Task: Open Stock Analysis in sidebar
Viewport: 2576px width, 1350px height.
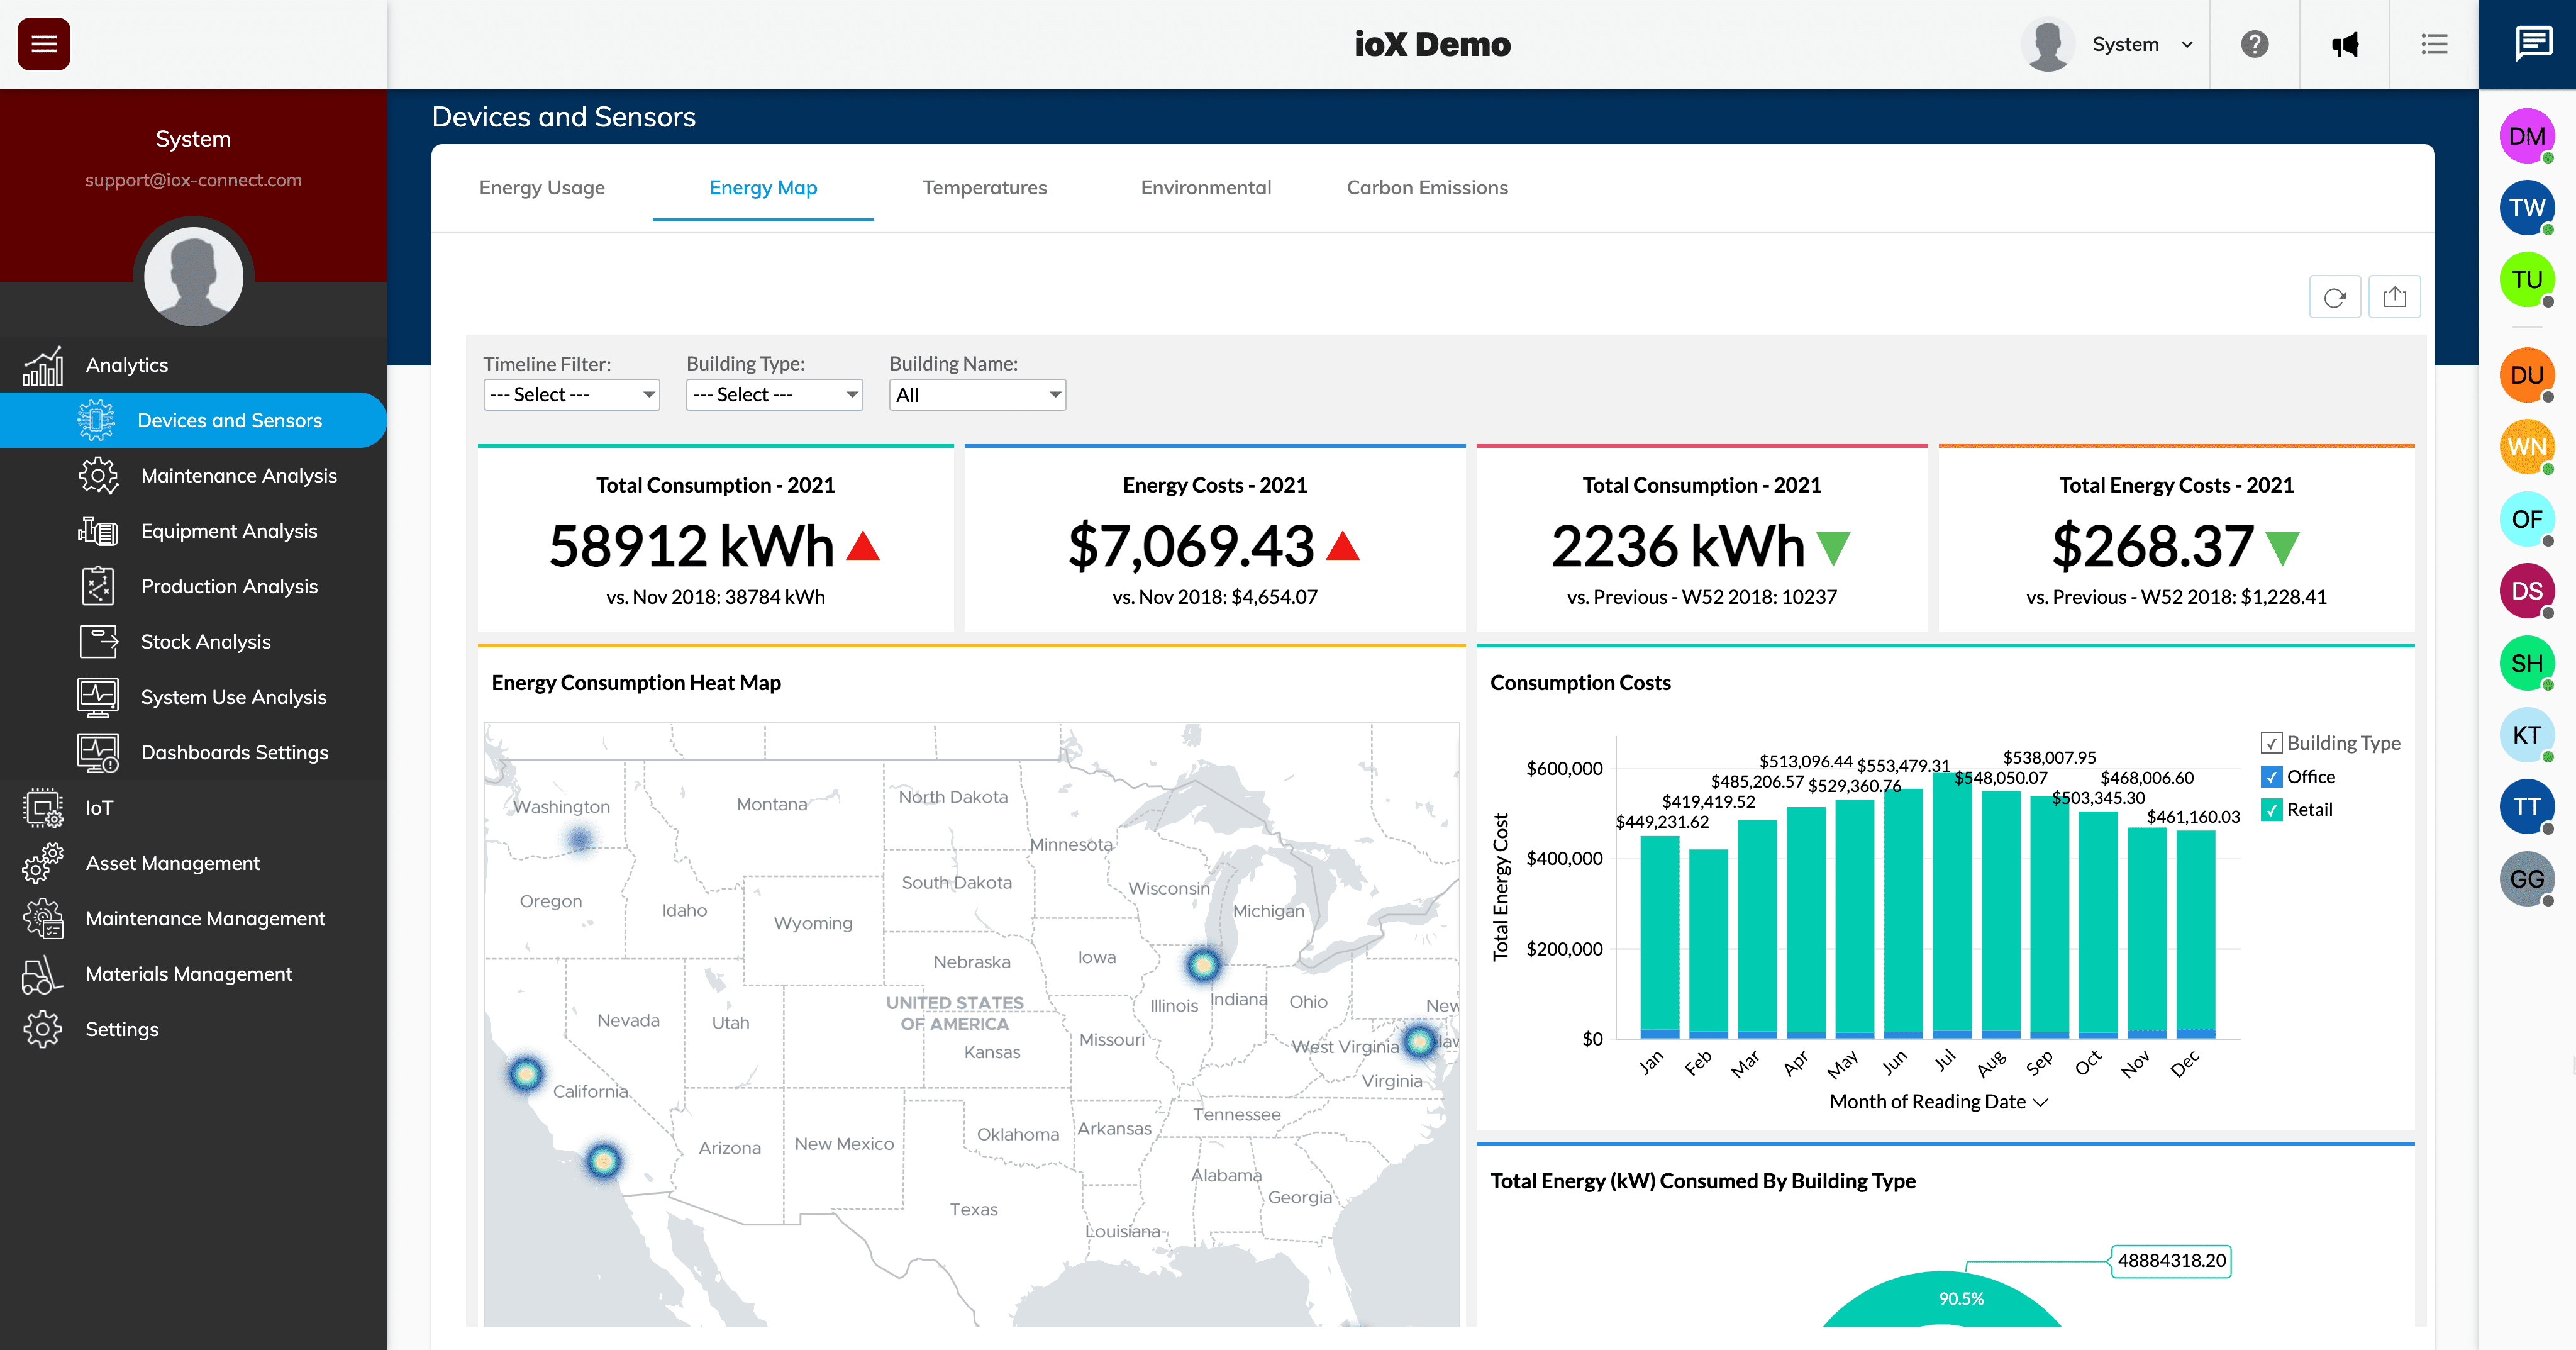Action: pos(205,642)
